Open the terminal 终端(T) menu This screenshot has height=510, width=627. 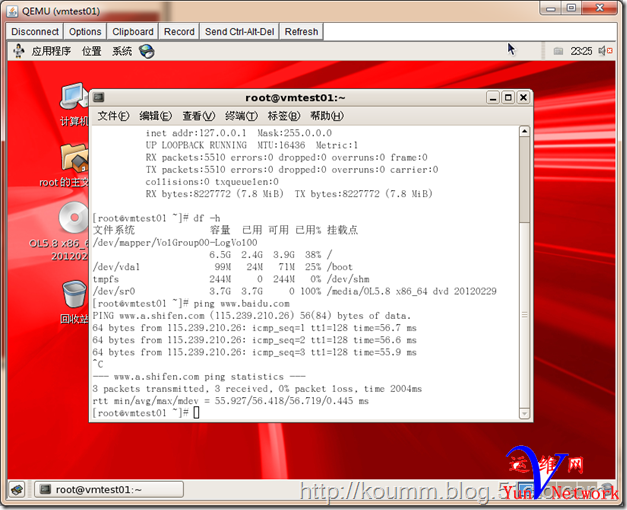click(x=241, y=116)
